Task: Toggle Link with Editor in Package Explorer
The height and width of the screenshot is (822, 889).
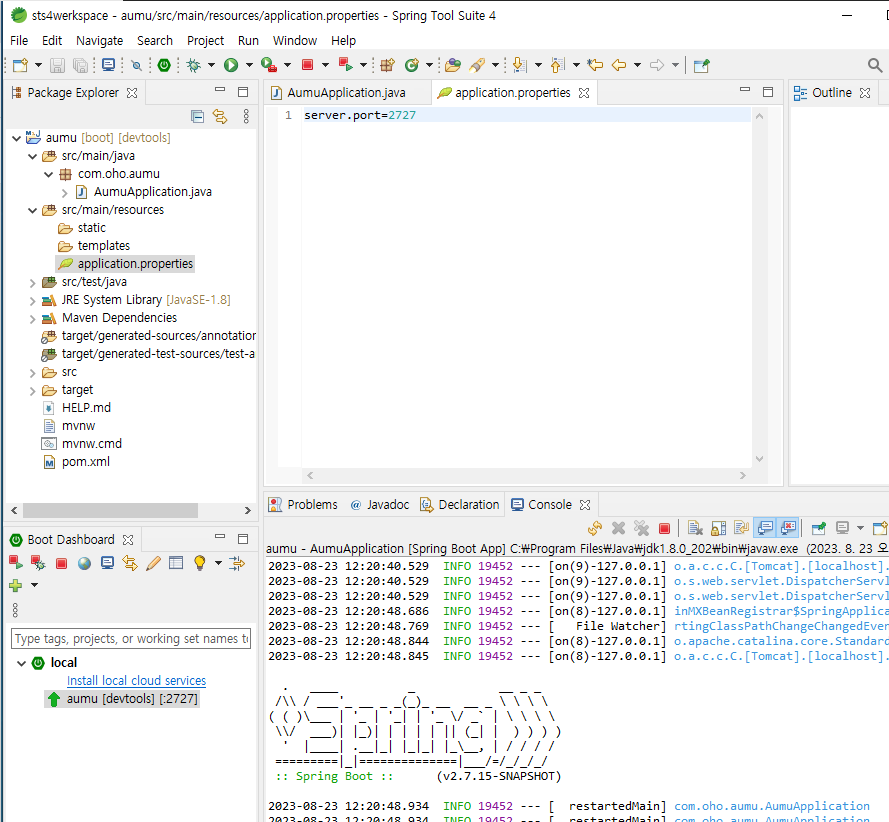Action: tap(220, 117)
